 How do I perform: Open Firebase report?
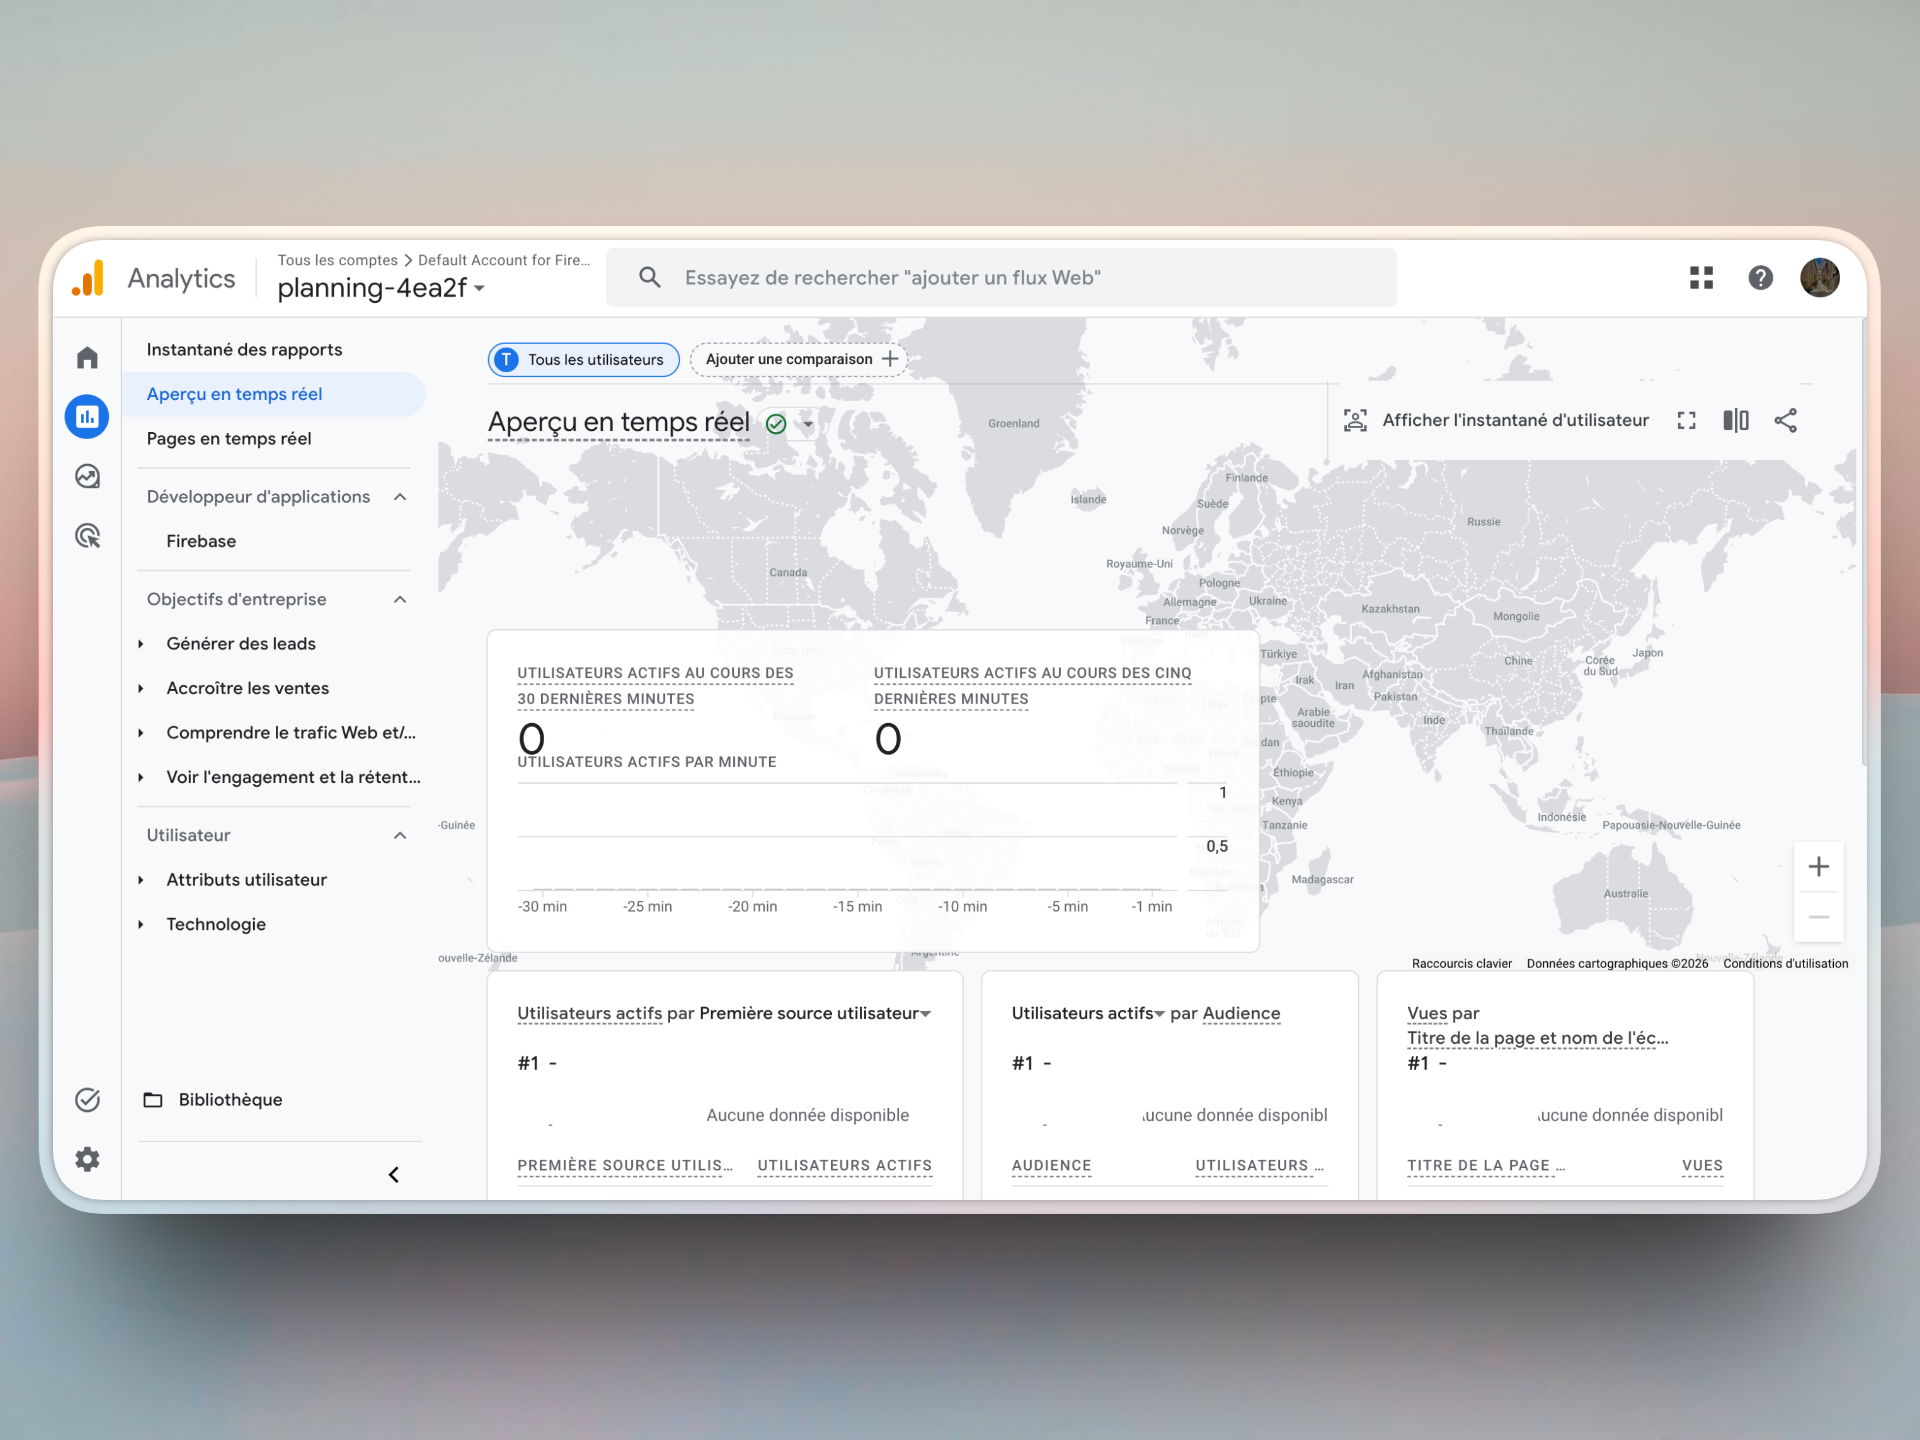tap(201, 541)
